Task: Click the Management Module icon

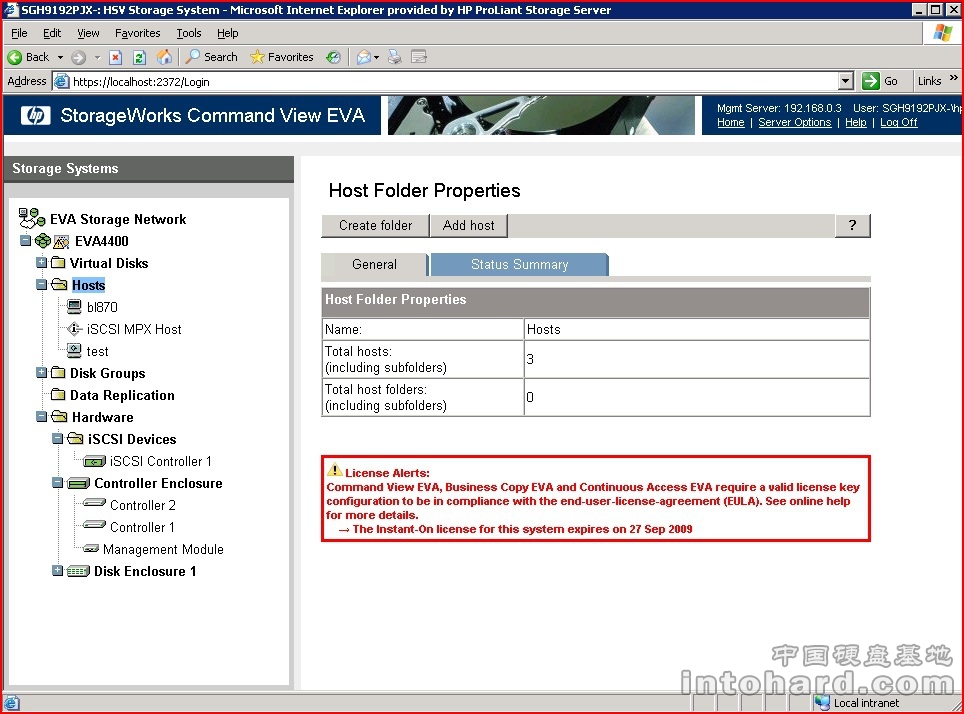Action: [91, 549]
